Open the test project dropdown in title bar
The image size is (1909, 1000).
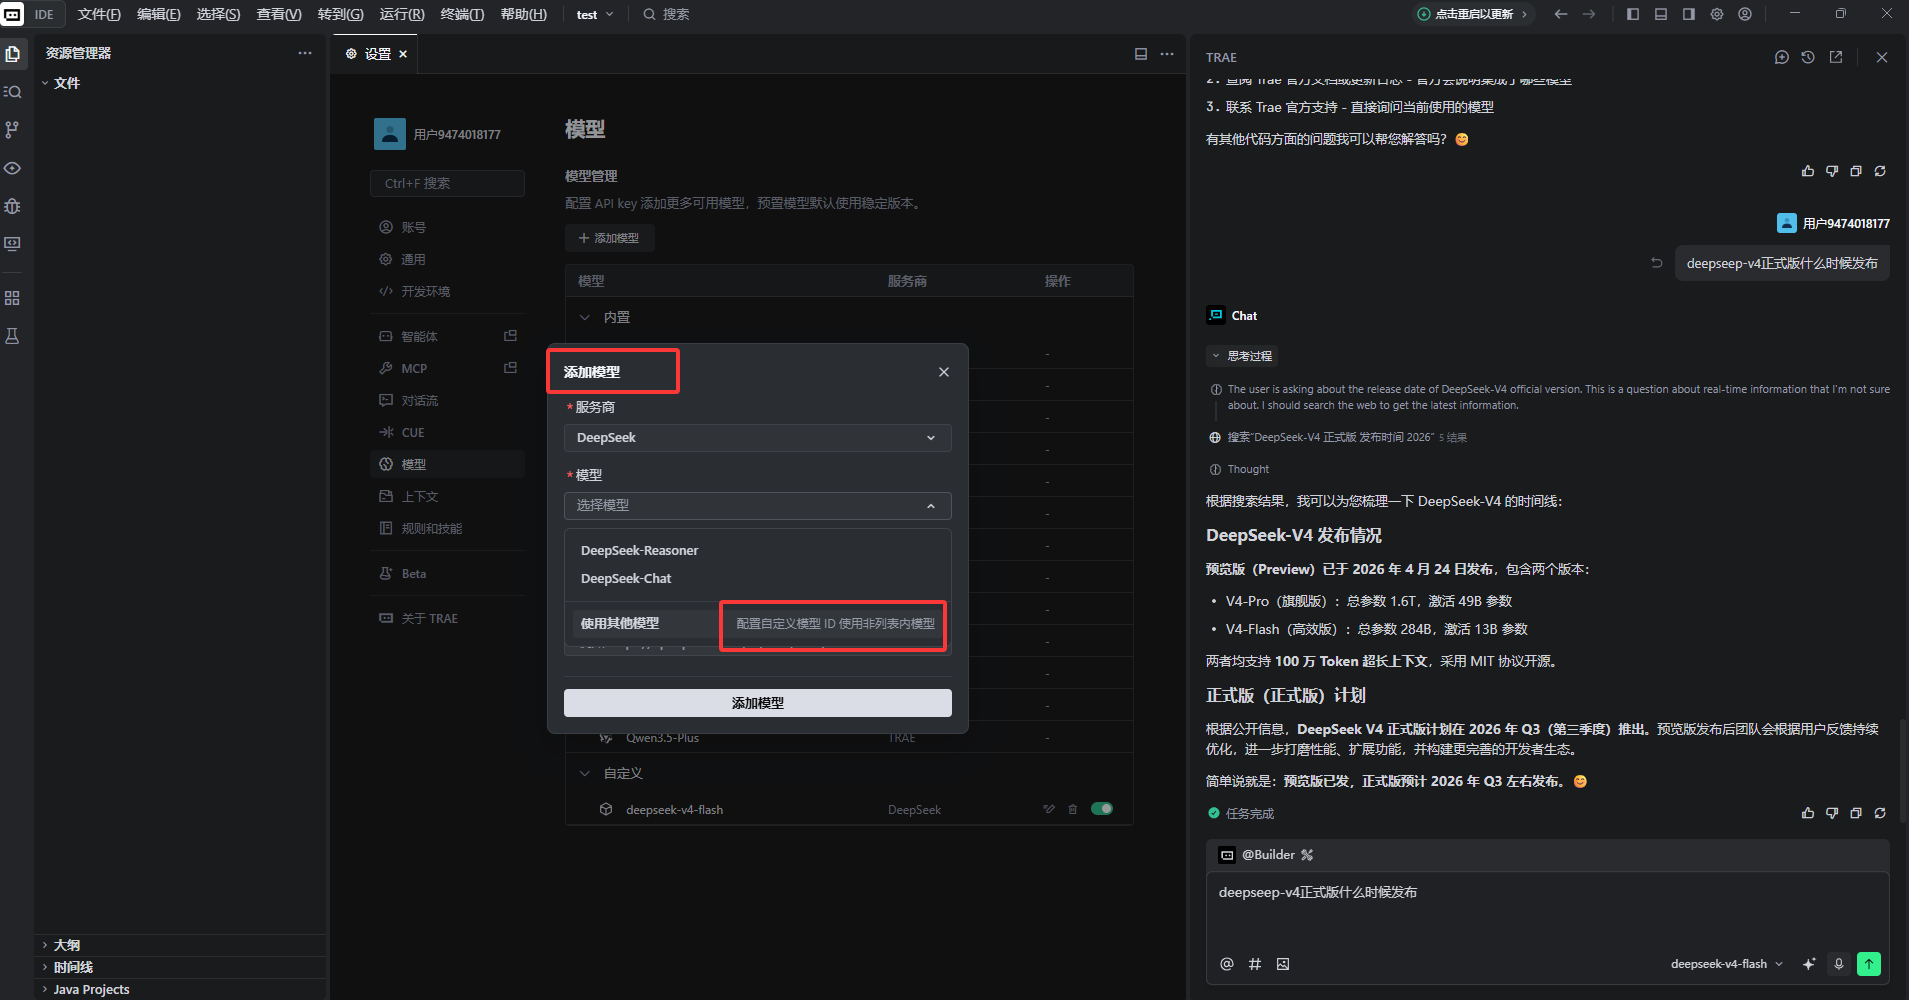point(595,15)
